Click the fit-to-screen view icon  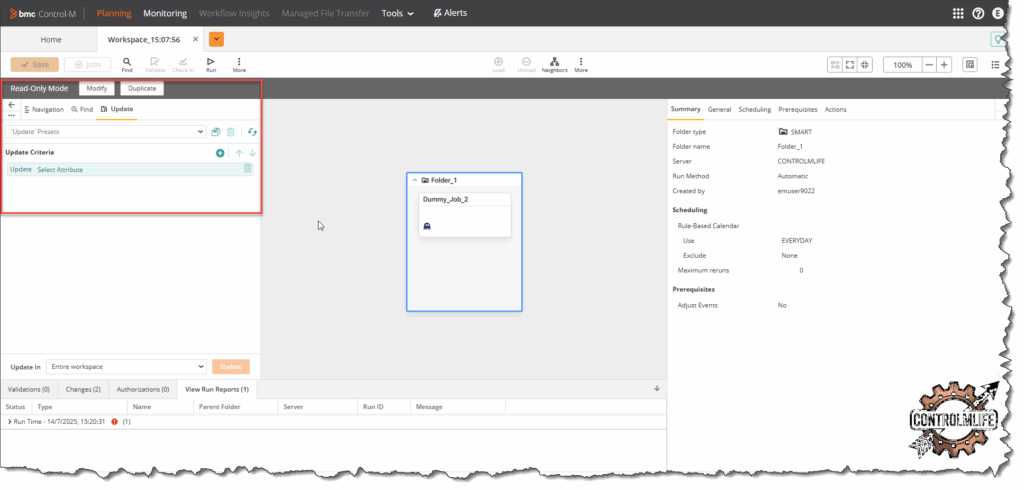[850, 64]
